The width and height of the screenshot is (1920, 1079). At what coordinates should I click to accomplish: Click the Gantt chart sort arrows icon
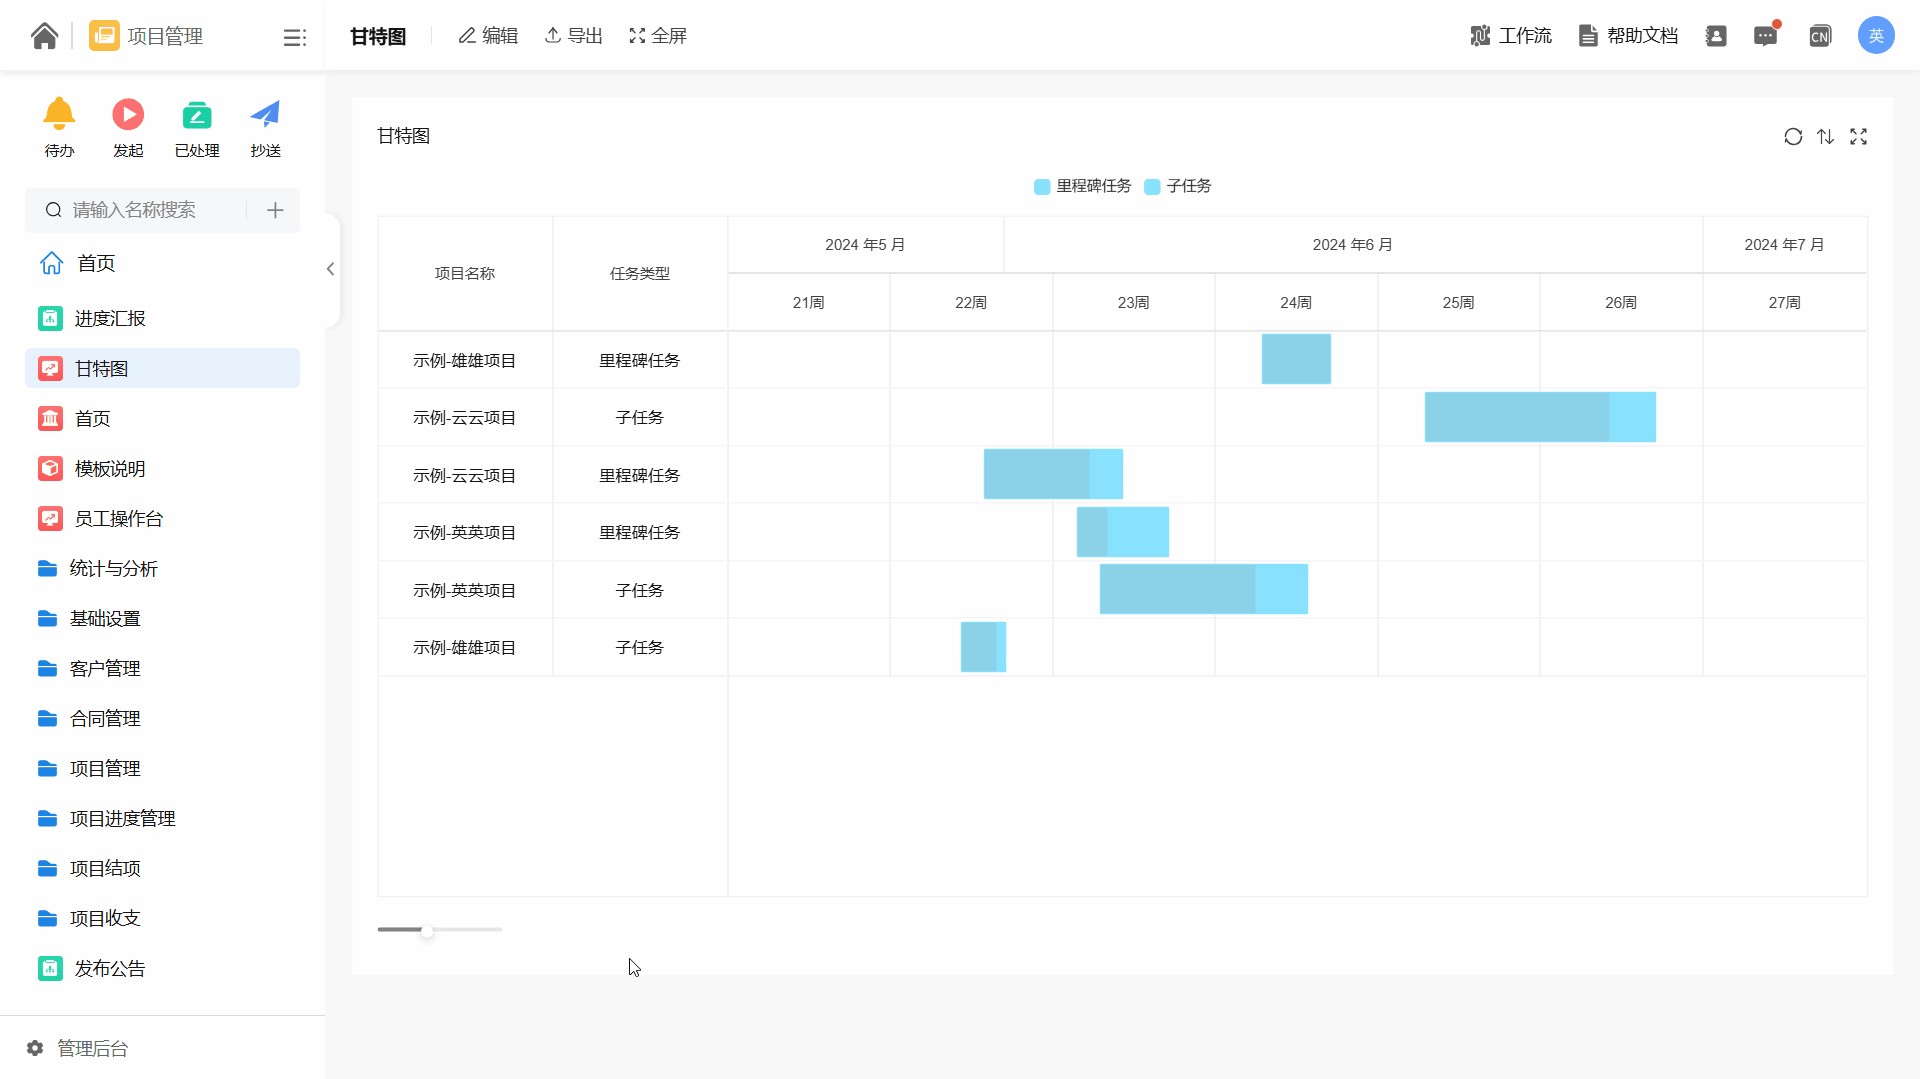click(1825, 137)
